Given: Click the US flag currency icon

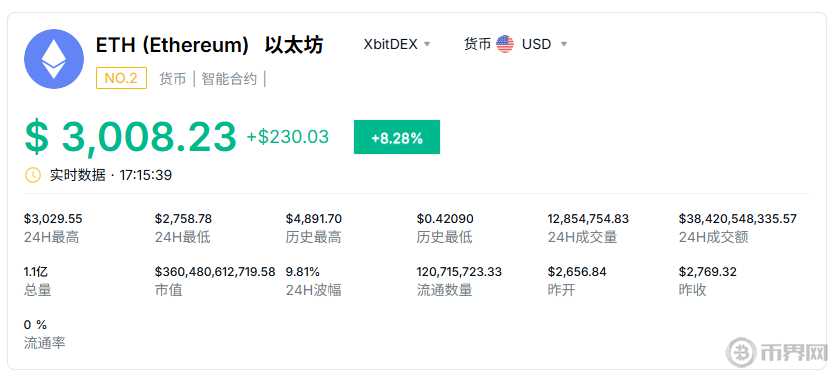Looking at the screenshot, I should (505, 44).
